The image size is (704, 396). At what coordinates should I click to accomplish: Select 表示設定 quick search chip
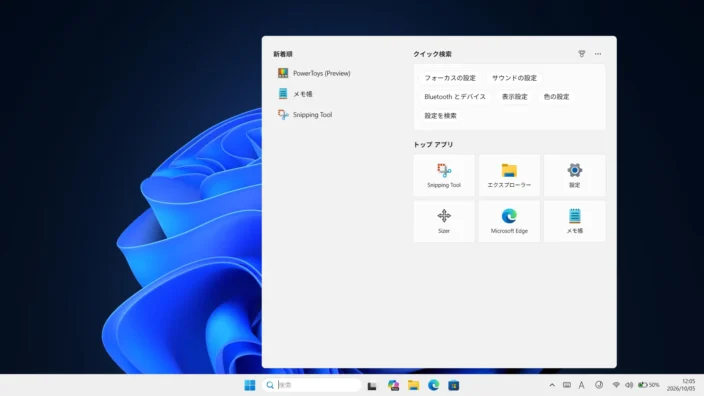pyautogui.click(x=515, y=97)
